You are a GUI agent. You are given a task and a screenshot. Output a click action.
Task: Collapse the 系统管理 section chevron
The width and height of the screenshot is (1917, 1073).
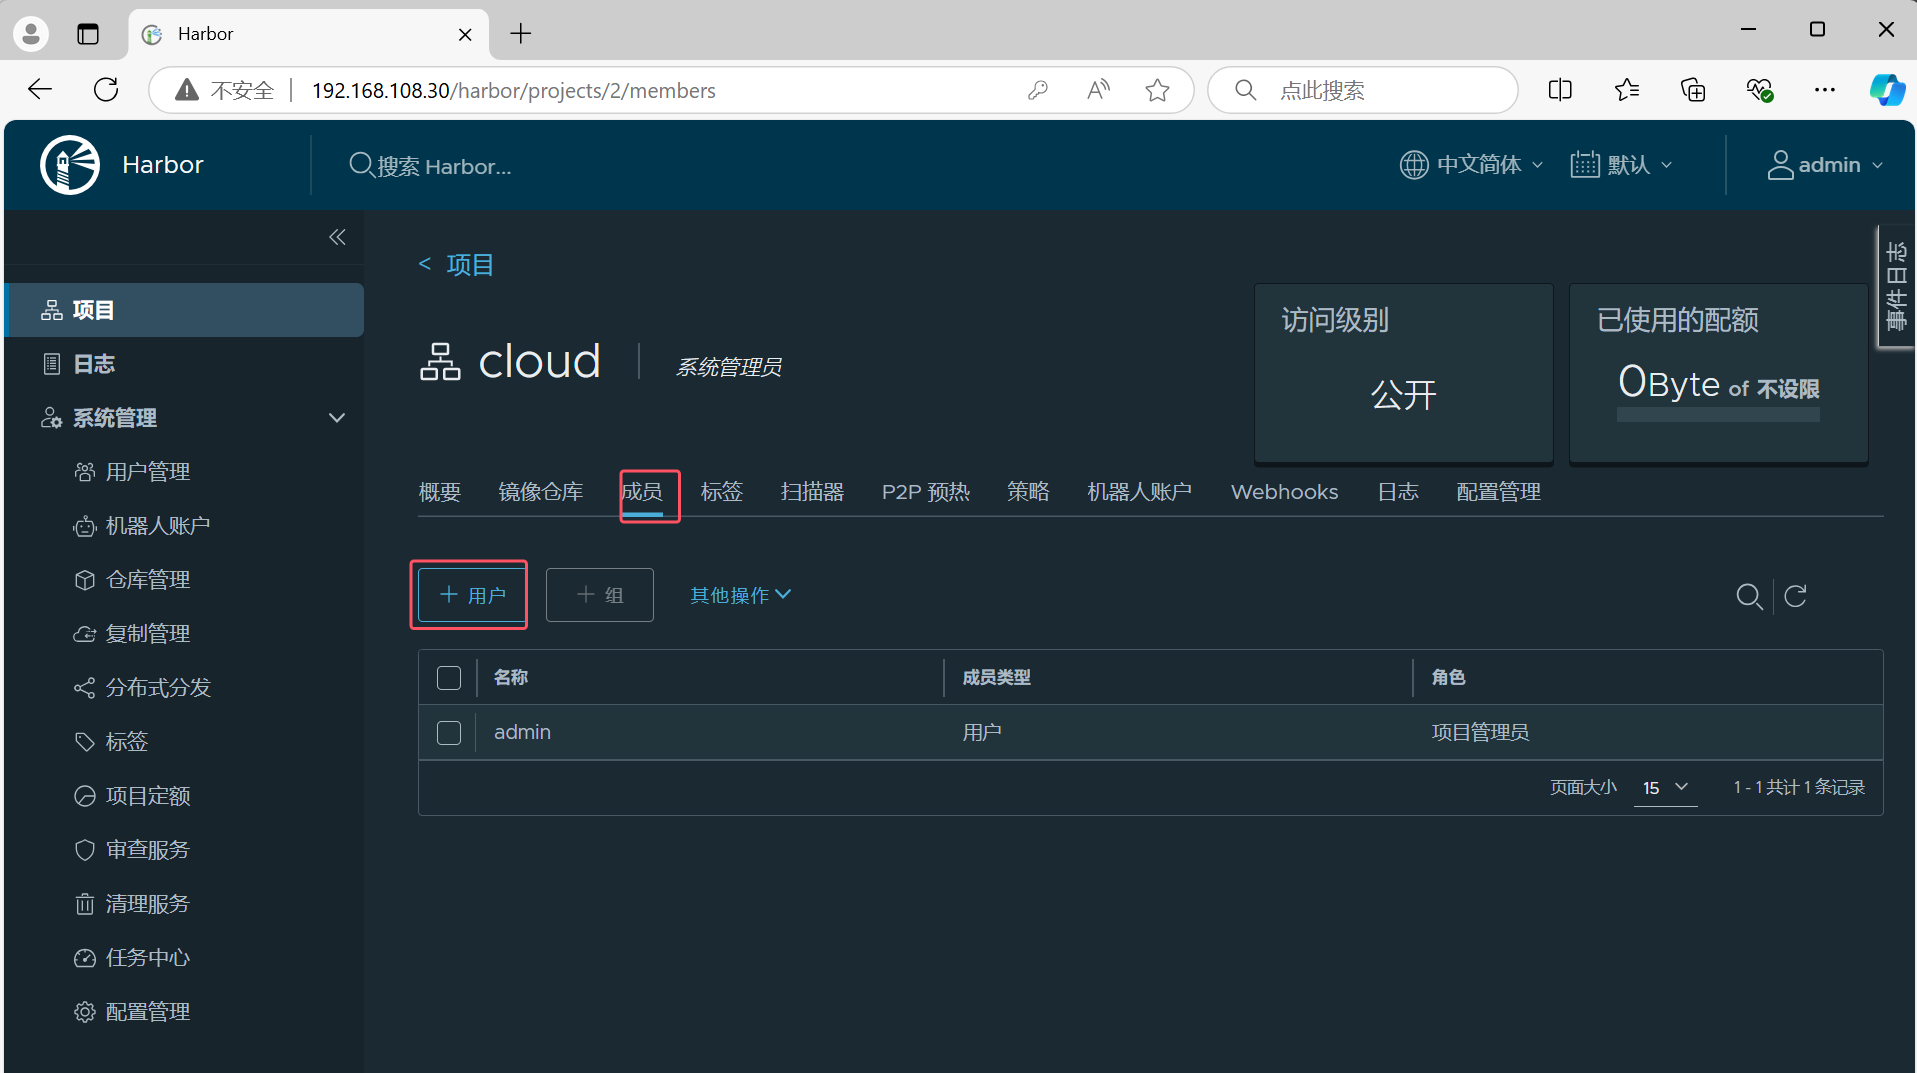pos(337,418)
